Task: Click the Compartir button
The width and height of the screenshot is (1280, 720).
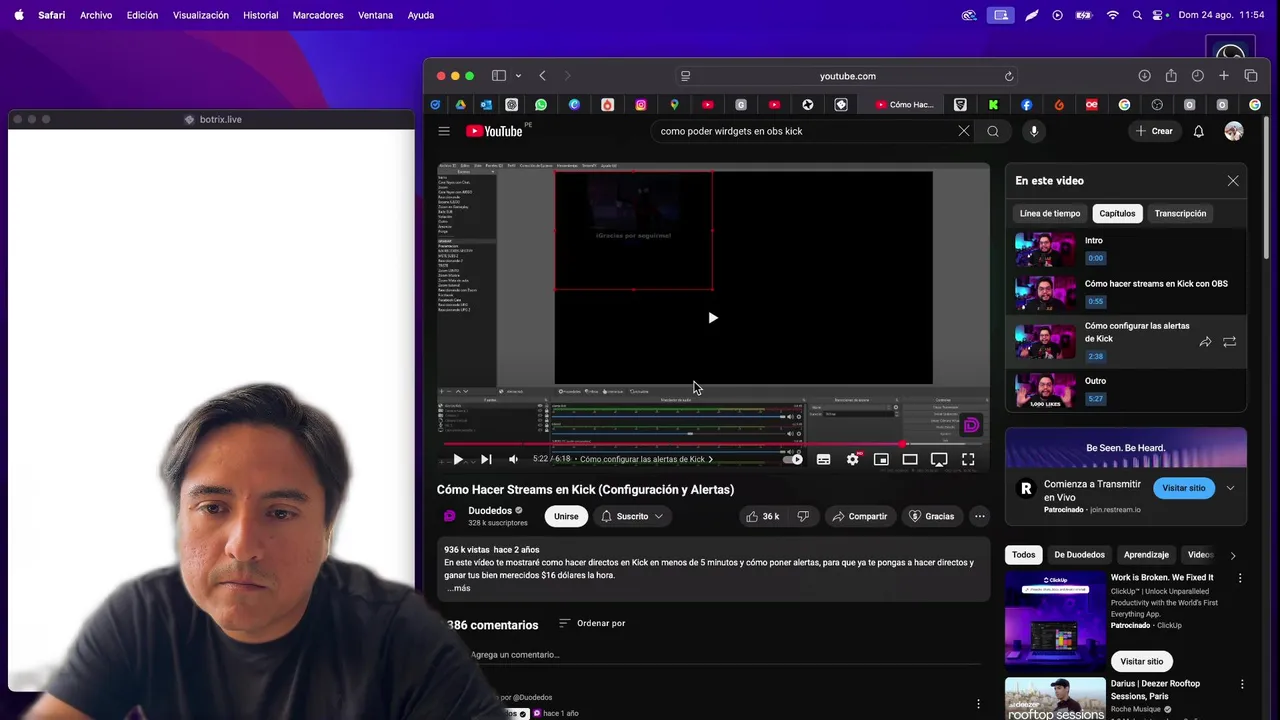Action: pos(859,516)
